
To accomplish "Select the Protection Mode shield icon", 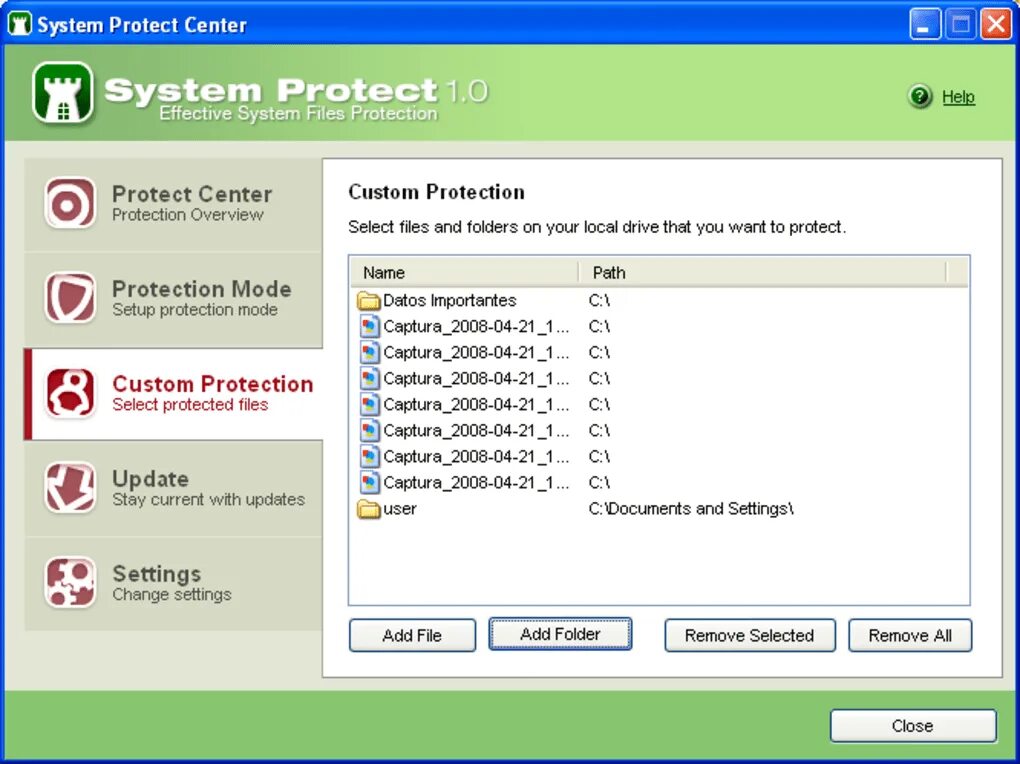I will [x=70, y=298].
